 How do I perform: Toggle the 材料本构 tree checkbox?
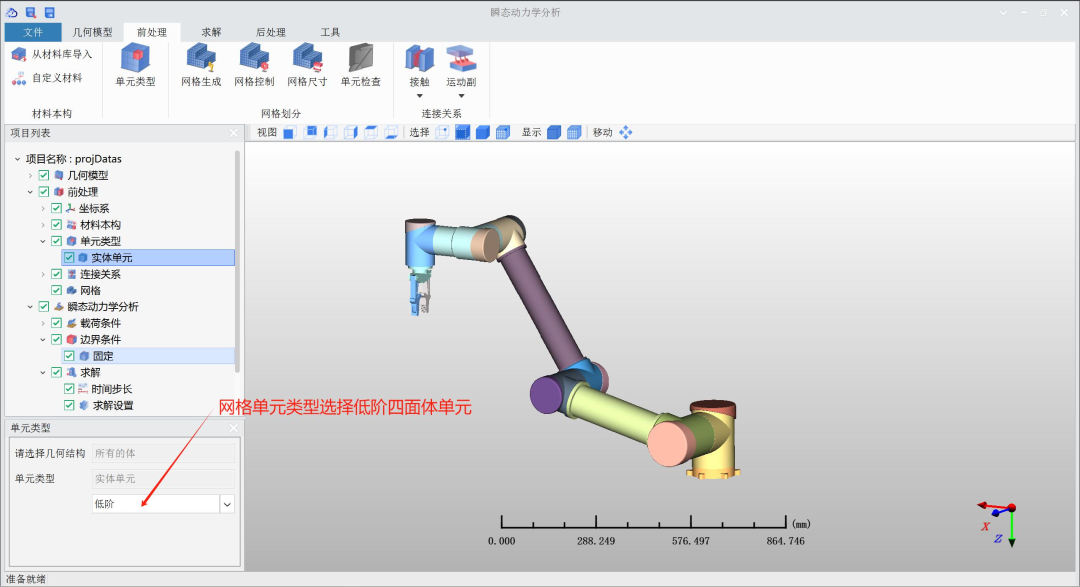(x=56, y=225)
